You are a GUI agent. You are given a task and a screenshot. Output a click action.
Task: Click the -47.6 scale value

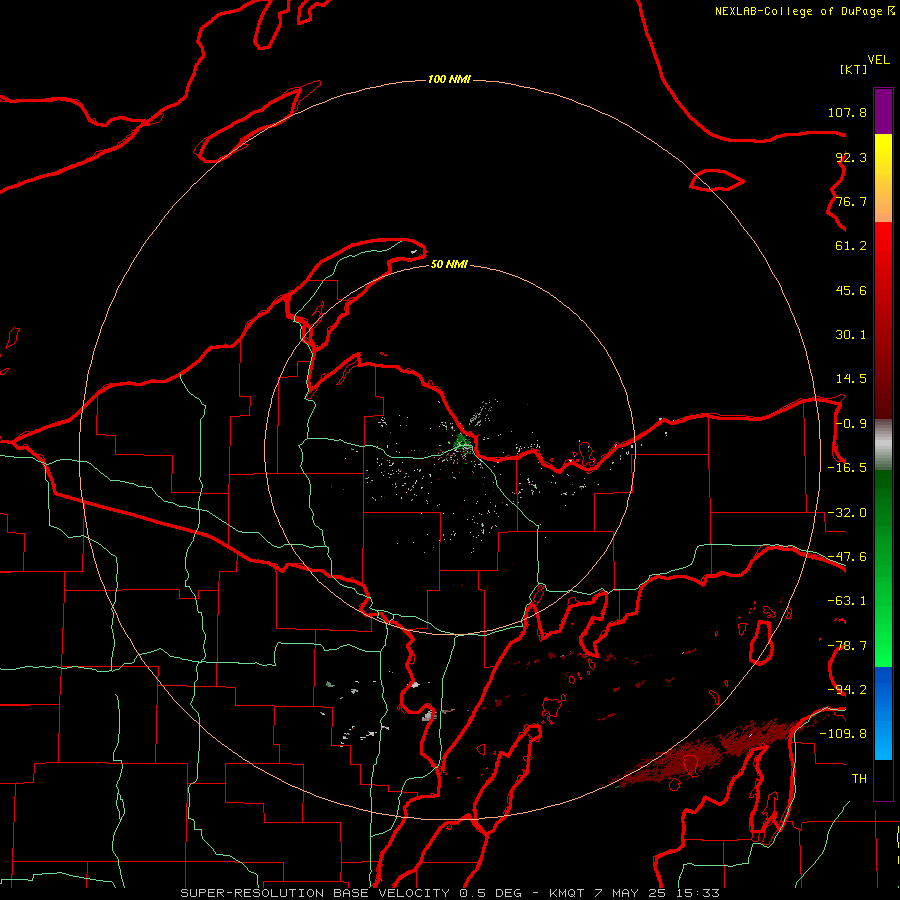pyautogui.click(x=847, y=557)
